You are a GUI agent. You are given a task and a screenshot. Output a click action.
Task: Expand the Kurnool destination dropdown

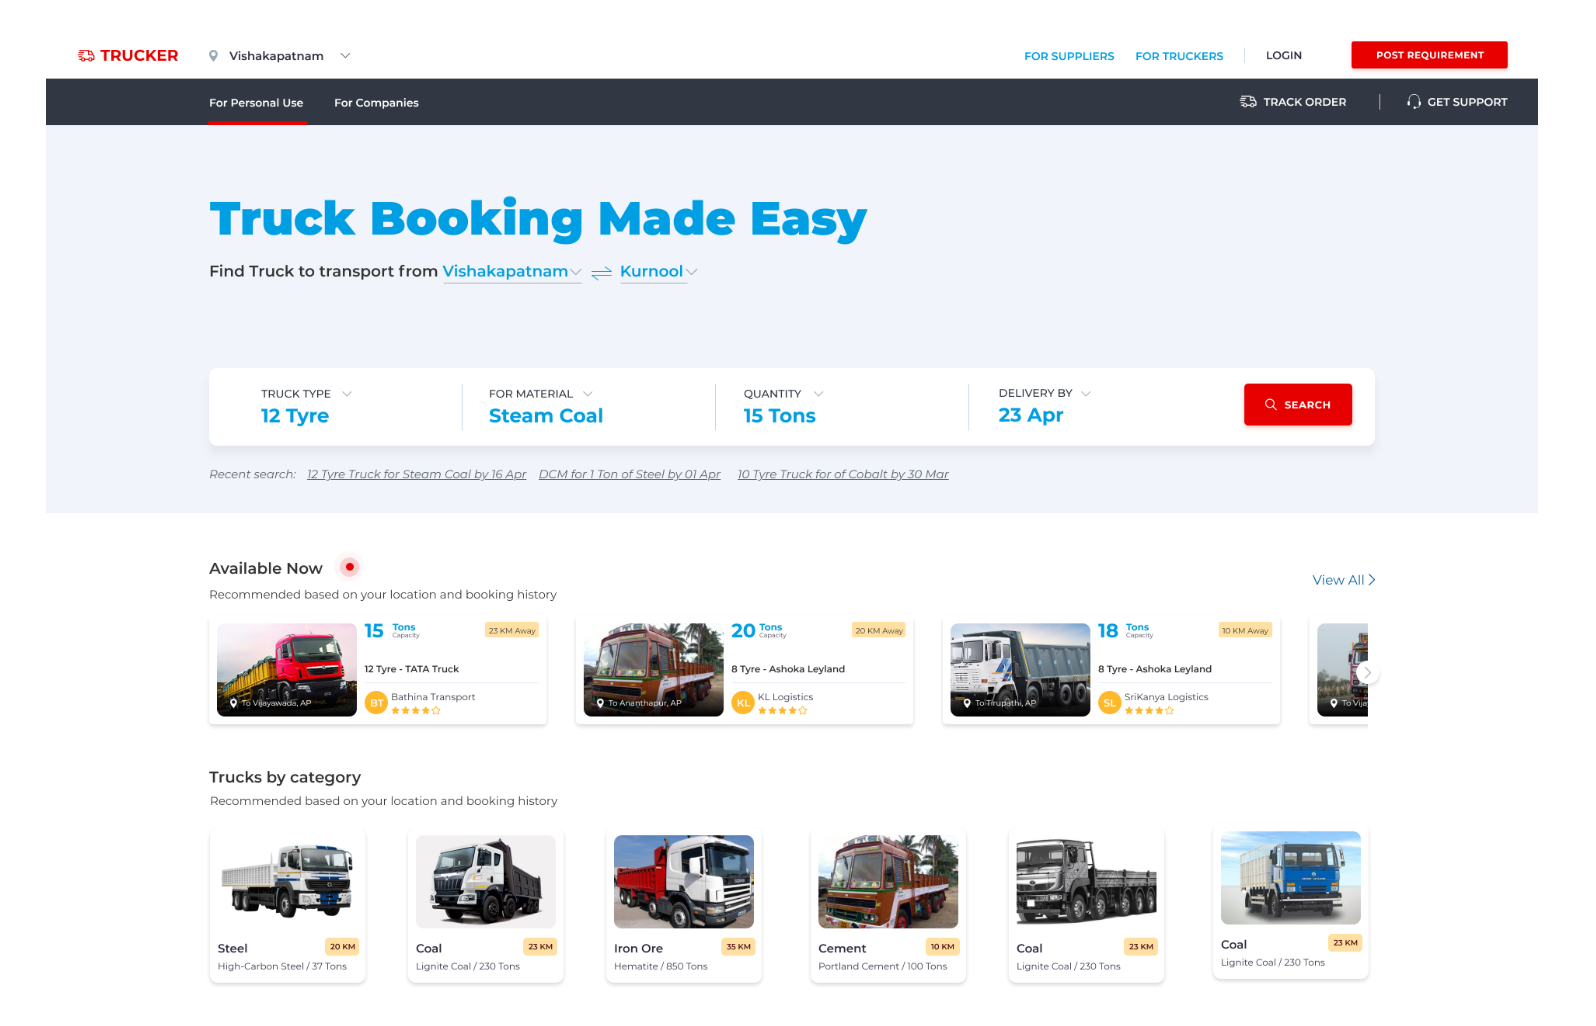(x=692, y=272)
